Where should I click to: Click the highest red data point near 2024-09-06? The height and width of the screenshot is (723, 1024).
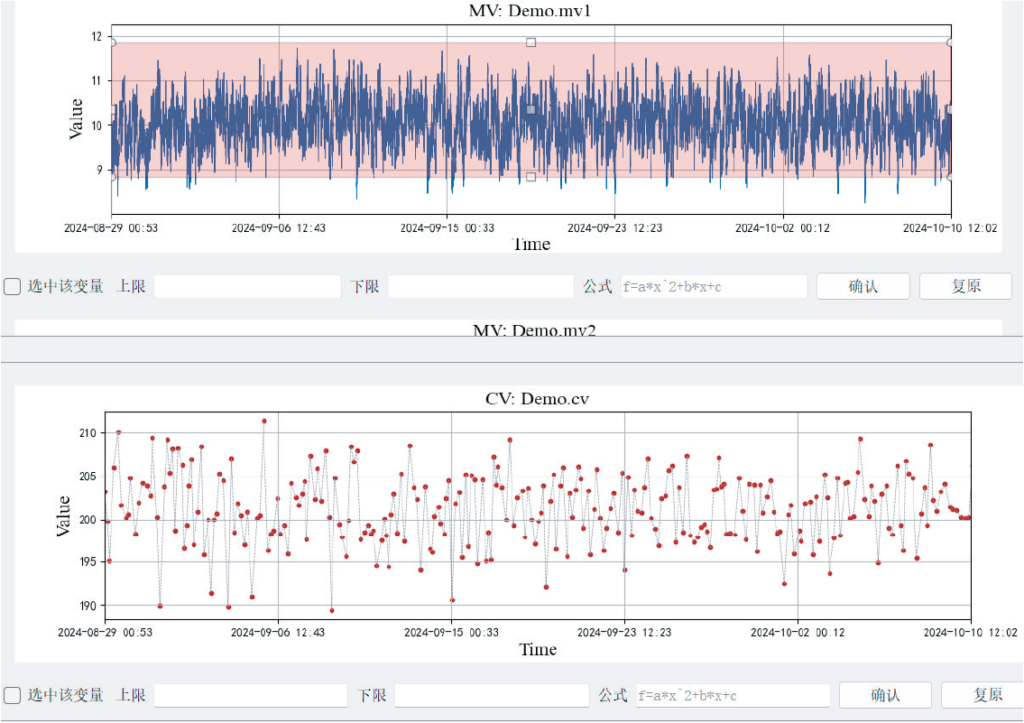click(264, 421)
